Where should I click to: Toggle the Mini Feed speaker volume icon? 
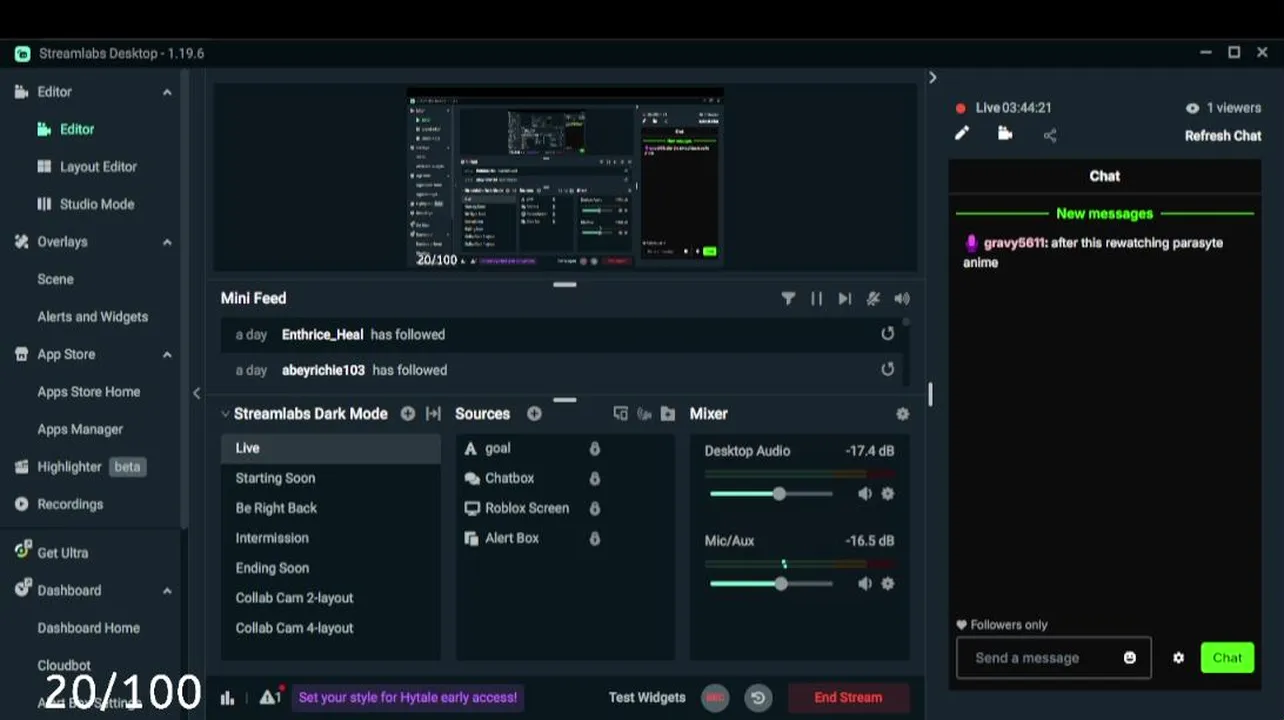pyautogui.click(x=902, y=298)
